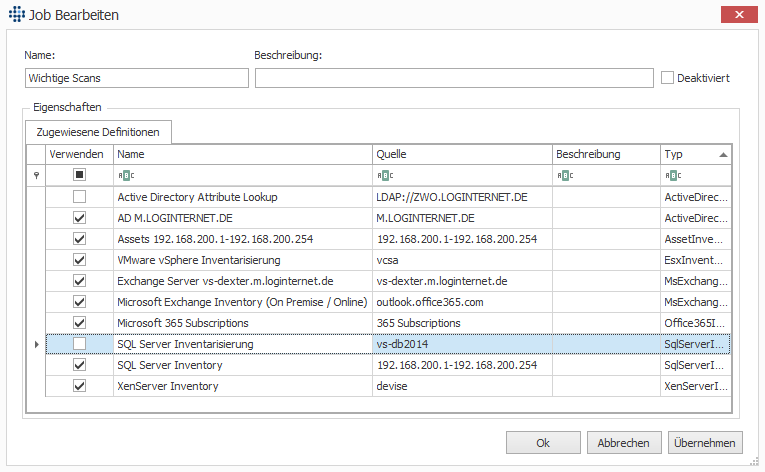The width and height of the screenshot is (765, 472).
Task: Select SQL Server Inventarisierung name cell
Action: (x=242, y=344)
